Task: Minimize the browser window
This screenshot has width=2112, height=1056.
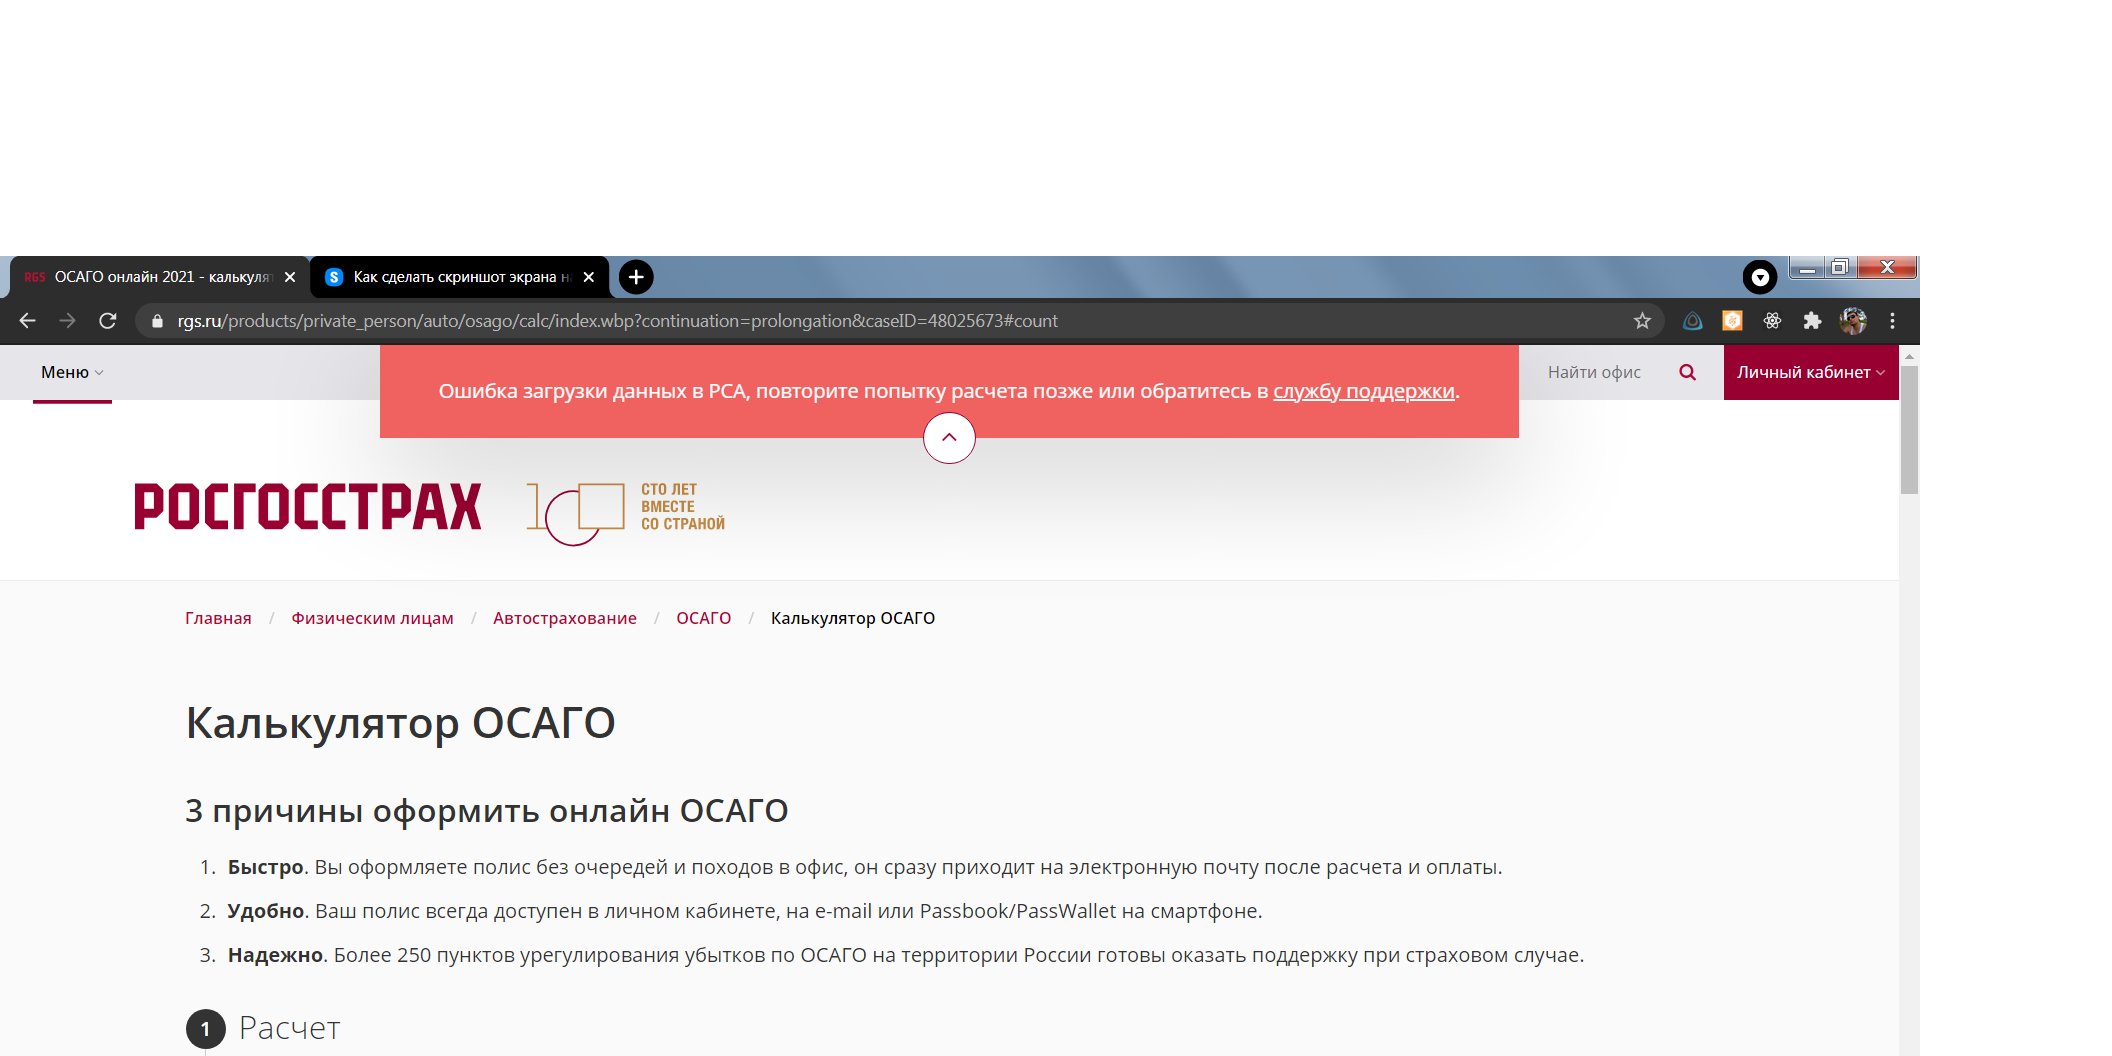Action: 1807,267
